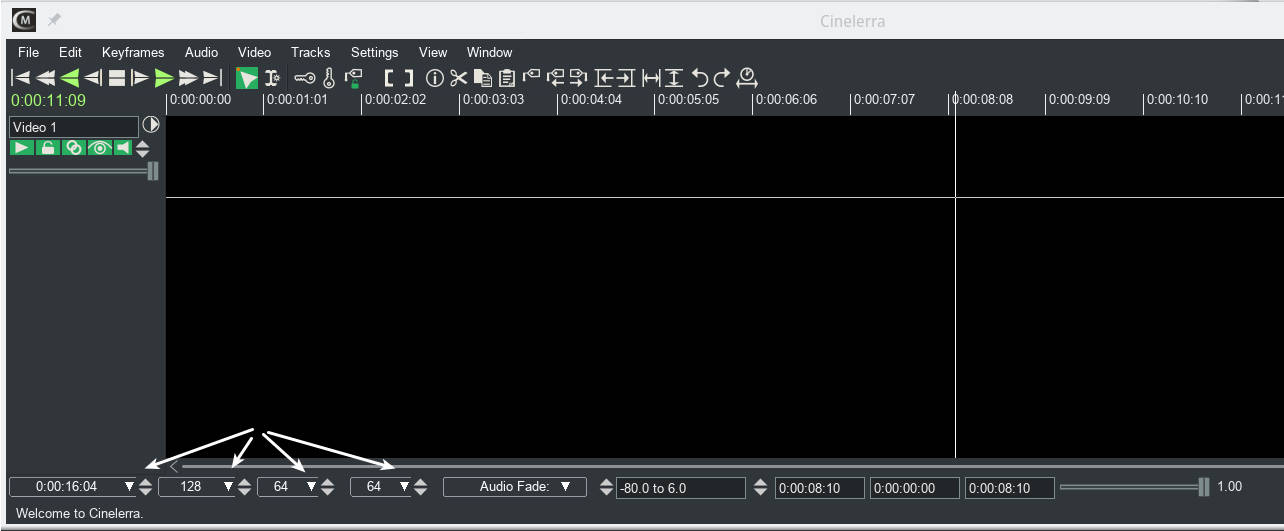
Task: Open the 0:00:16:04 zoom duration dropdown
Action: pyautogui.click(x=129, y=487)
